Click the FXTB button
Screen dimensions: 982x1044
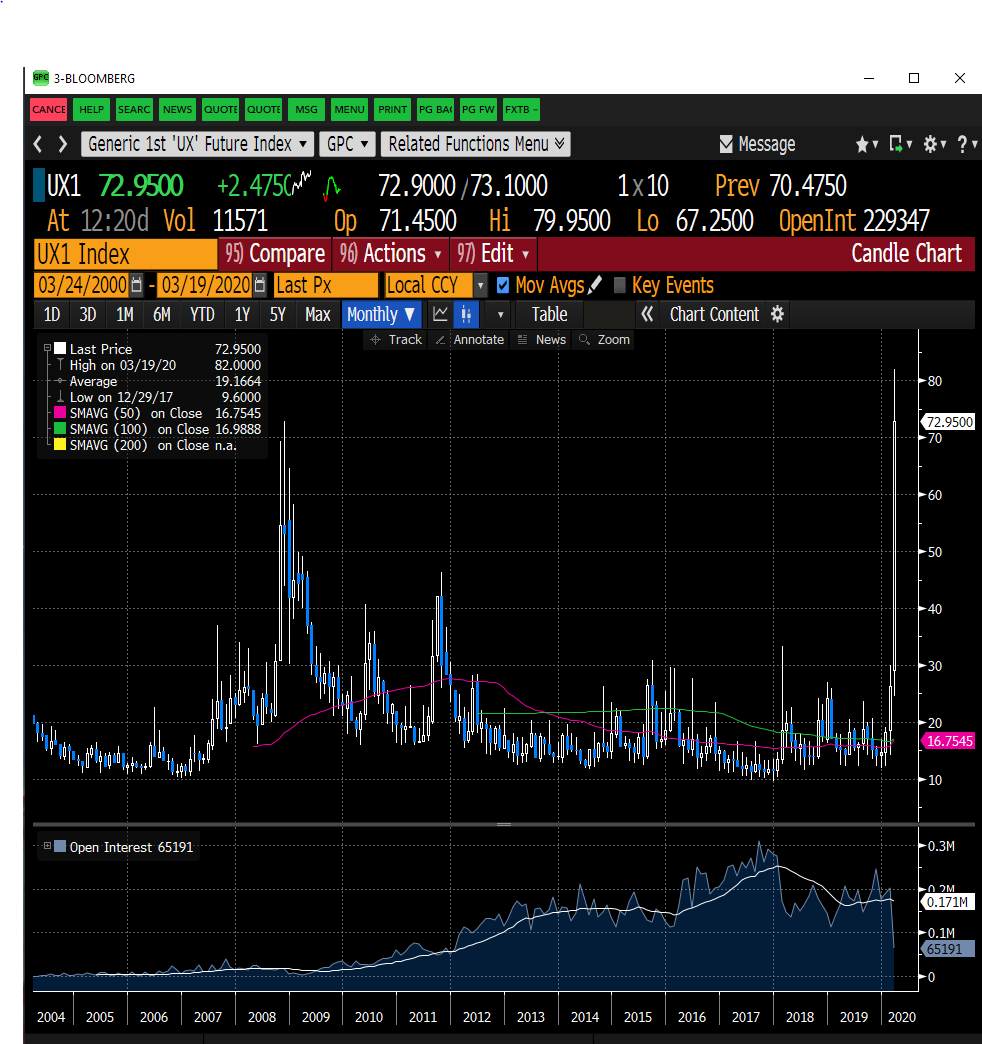click(x=521, y=109)
